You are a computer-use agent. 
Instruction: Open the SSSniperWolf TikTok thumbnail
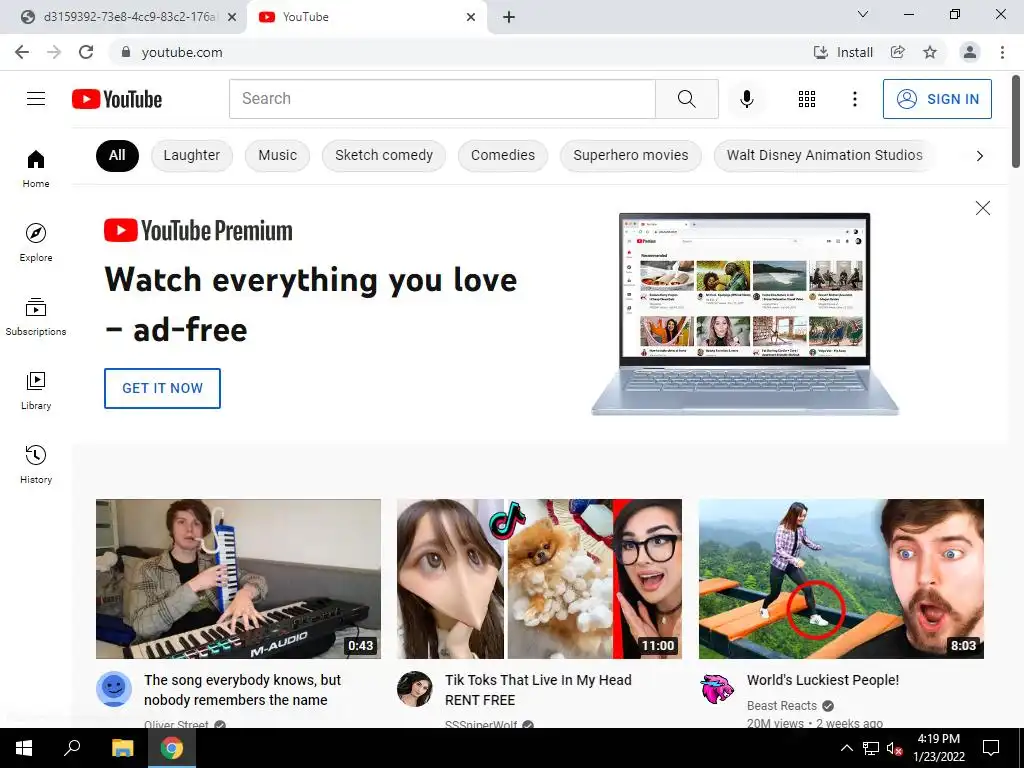[539, 579]
